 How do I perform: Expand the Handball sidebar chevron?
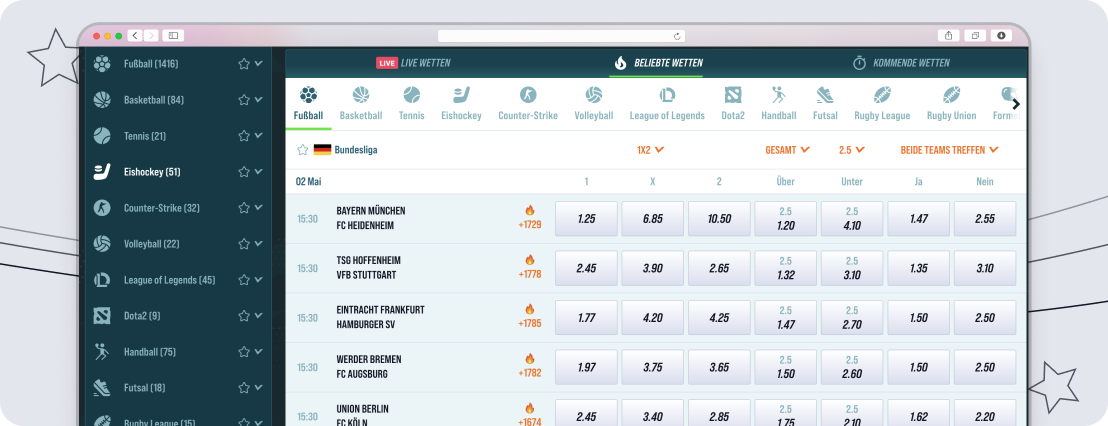click(x=259, y=352)
